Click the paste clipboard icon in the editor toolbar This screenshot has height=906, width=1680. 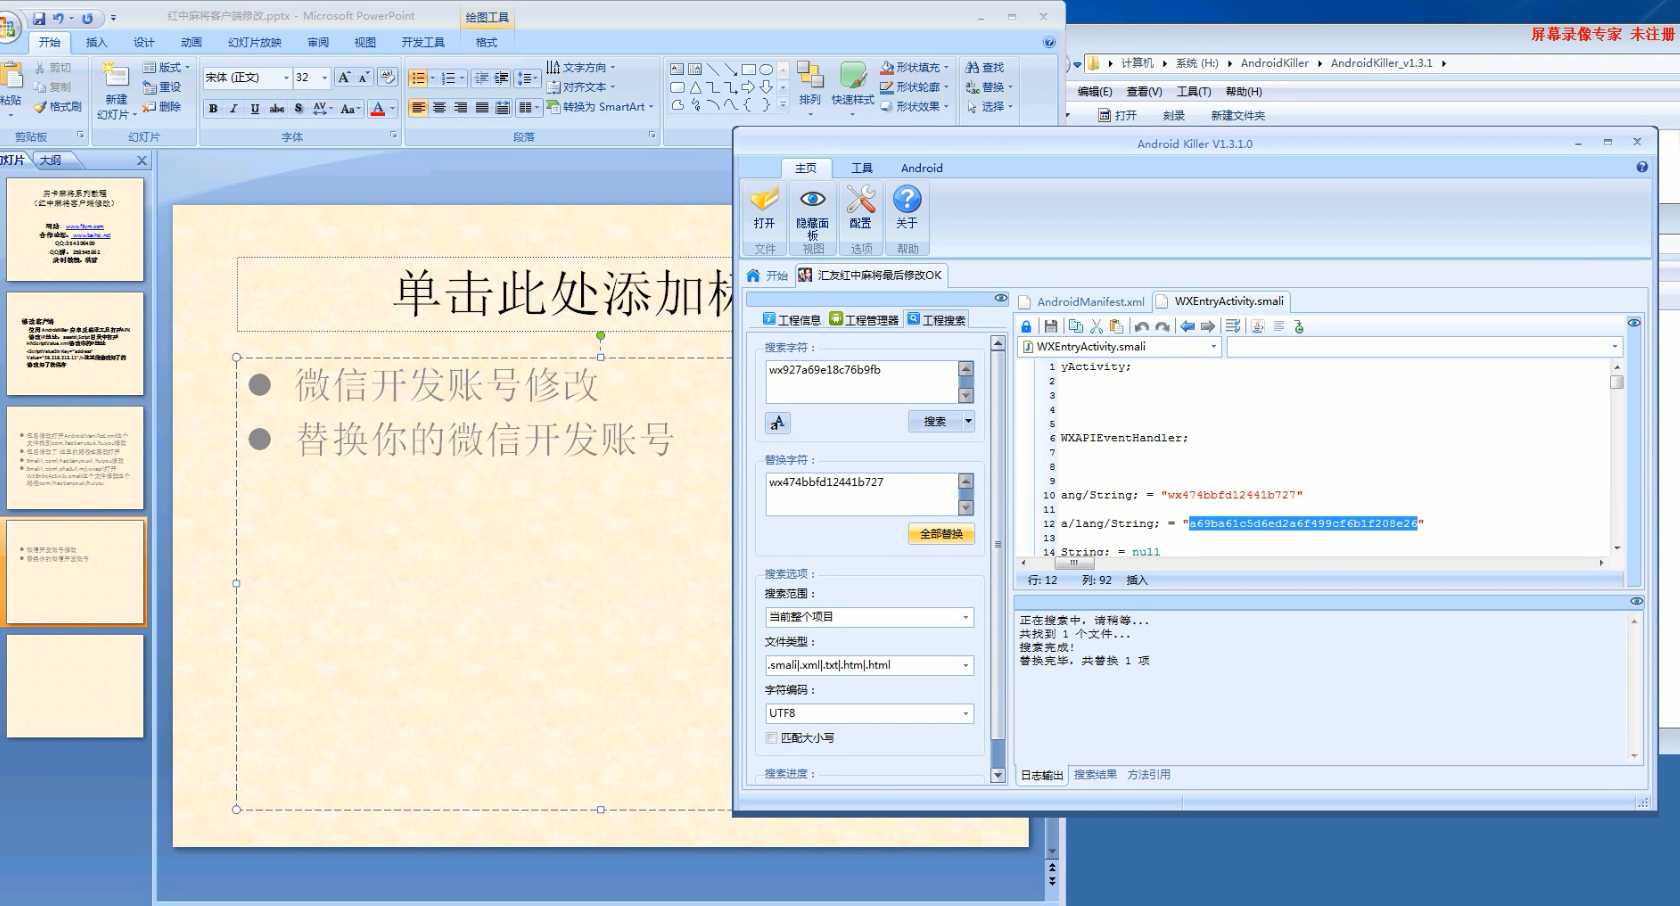pyautogui.click(x=1116, y=326)
